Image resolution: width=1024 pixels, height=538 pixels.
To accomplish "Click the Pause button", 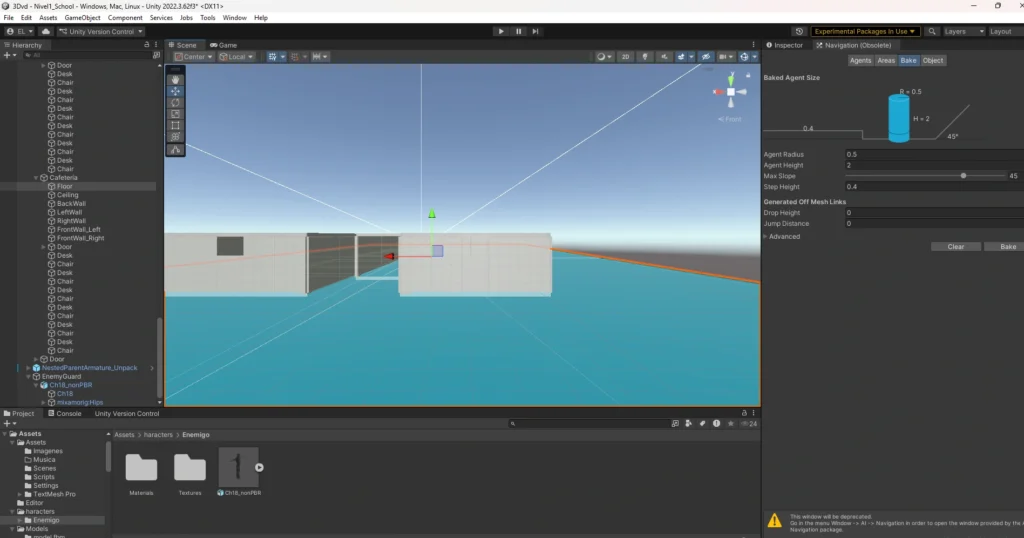I will [x=518, y=31].
